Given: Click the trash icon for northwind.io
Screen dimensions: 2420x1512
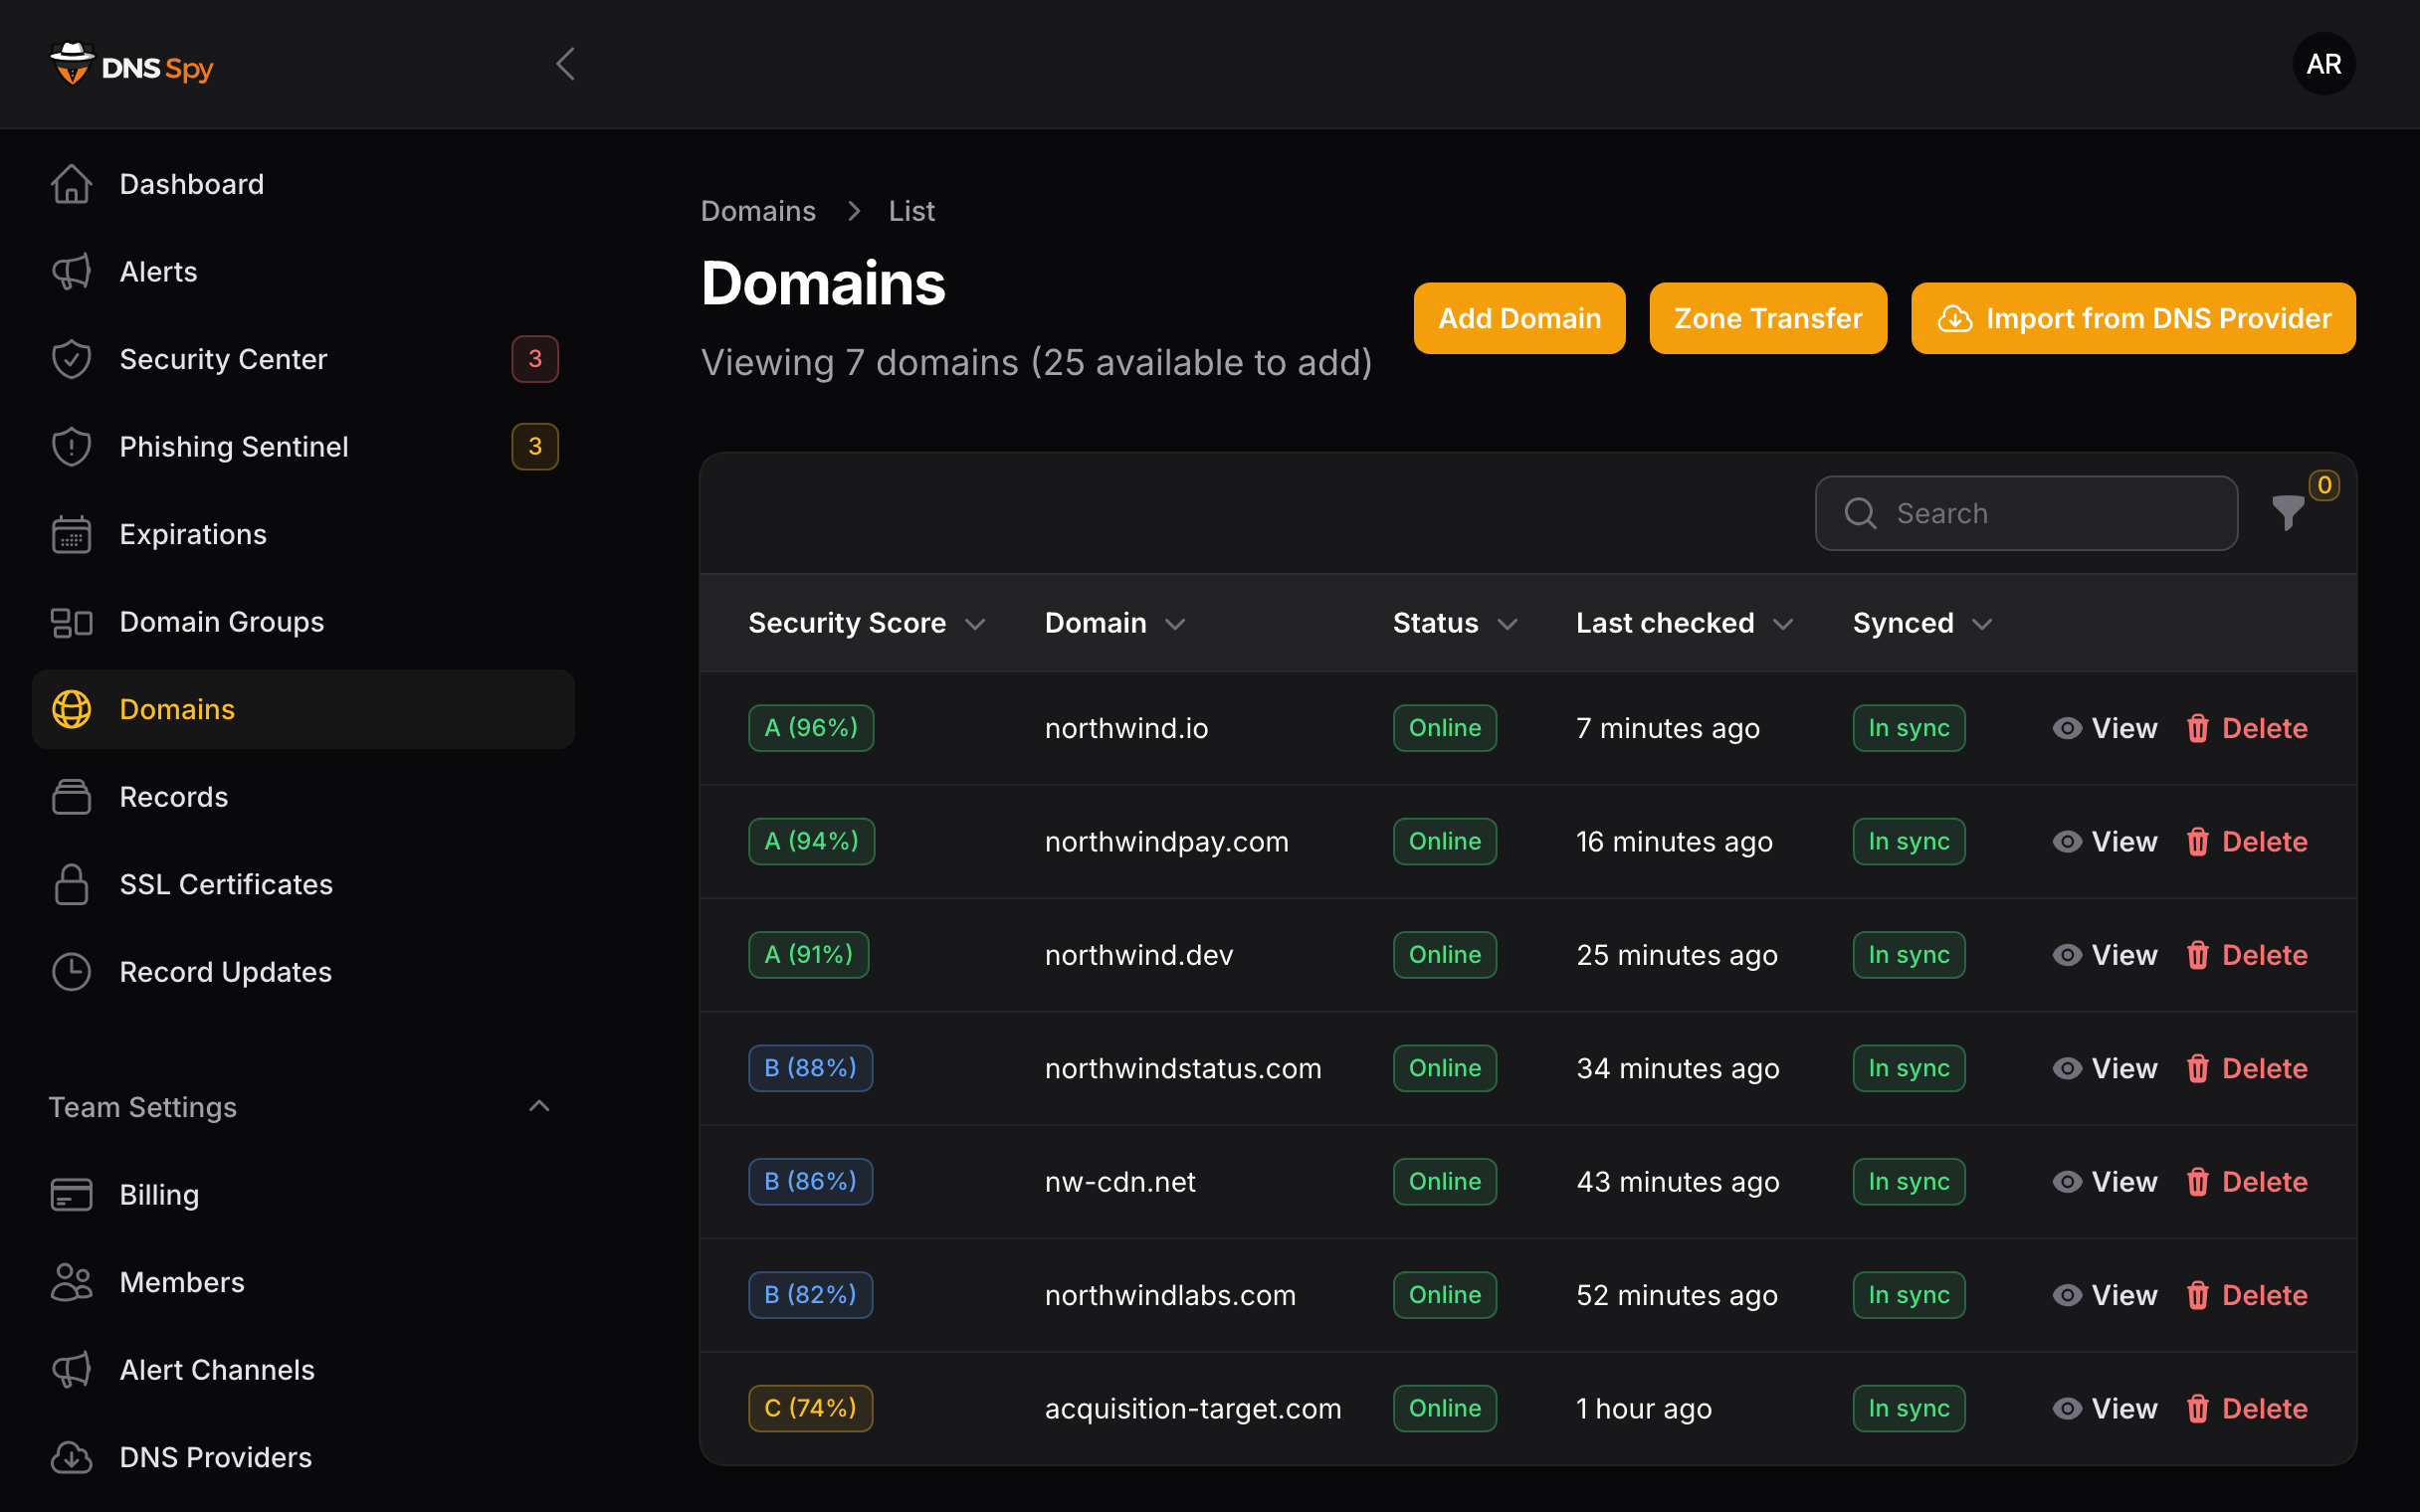Looking at the screenshot, I should [x=2197, y=728].
